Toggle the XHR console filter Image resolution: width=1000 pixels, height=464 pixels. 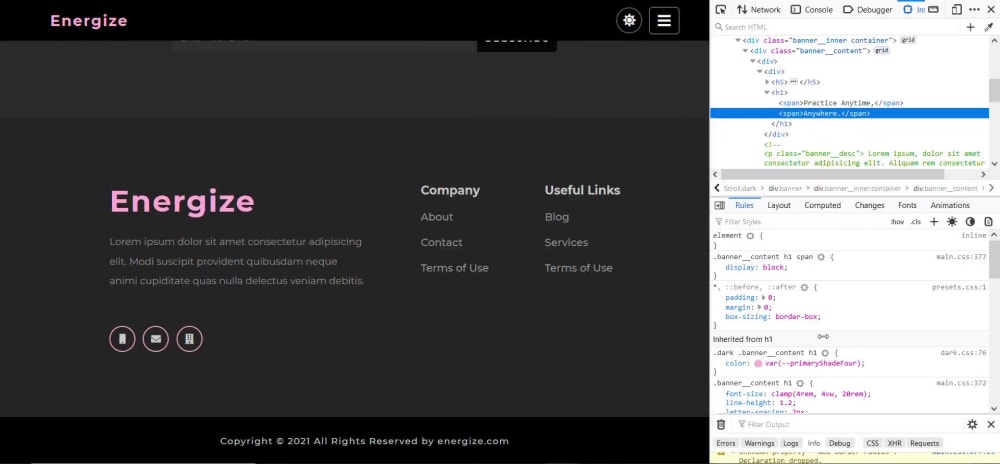(x=895, y=443)
